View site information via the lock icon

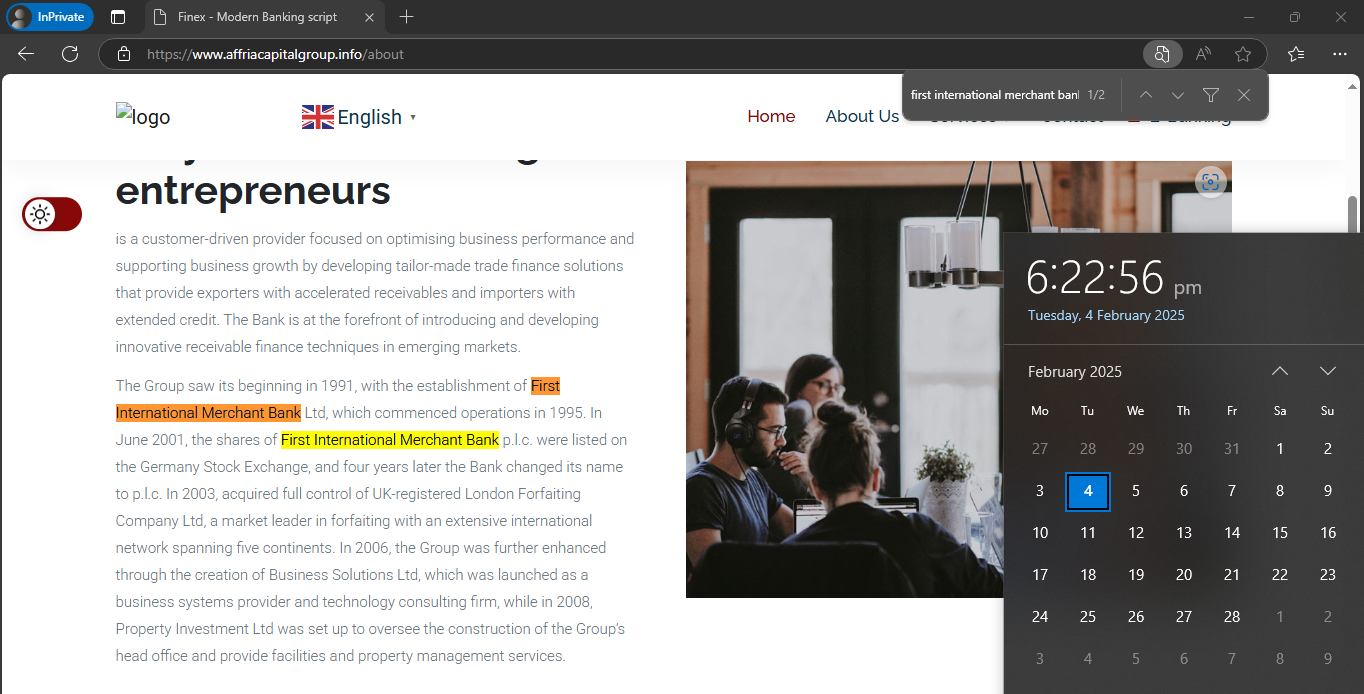click(124, 54)
